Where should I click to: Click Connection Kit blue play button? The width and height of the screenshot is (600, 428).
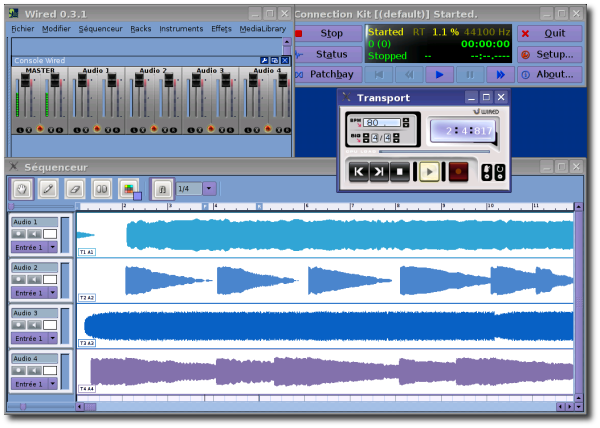(x=439, y=75)
